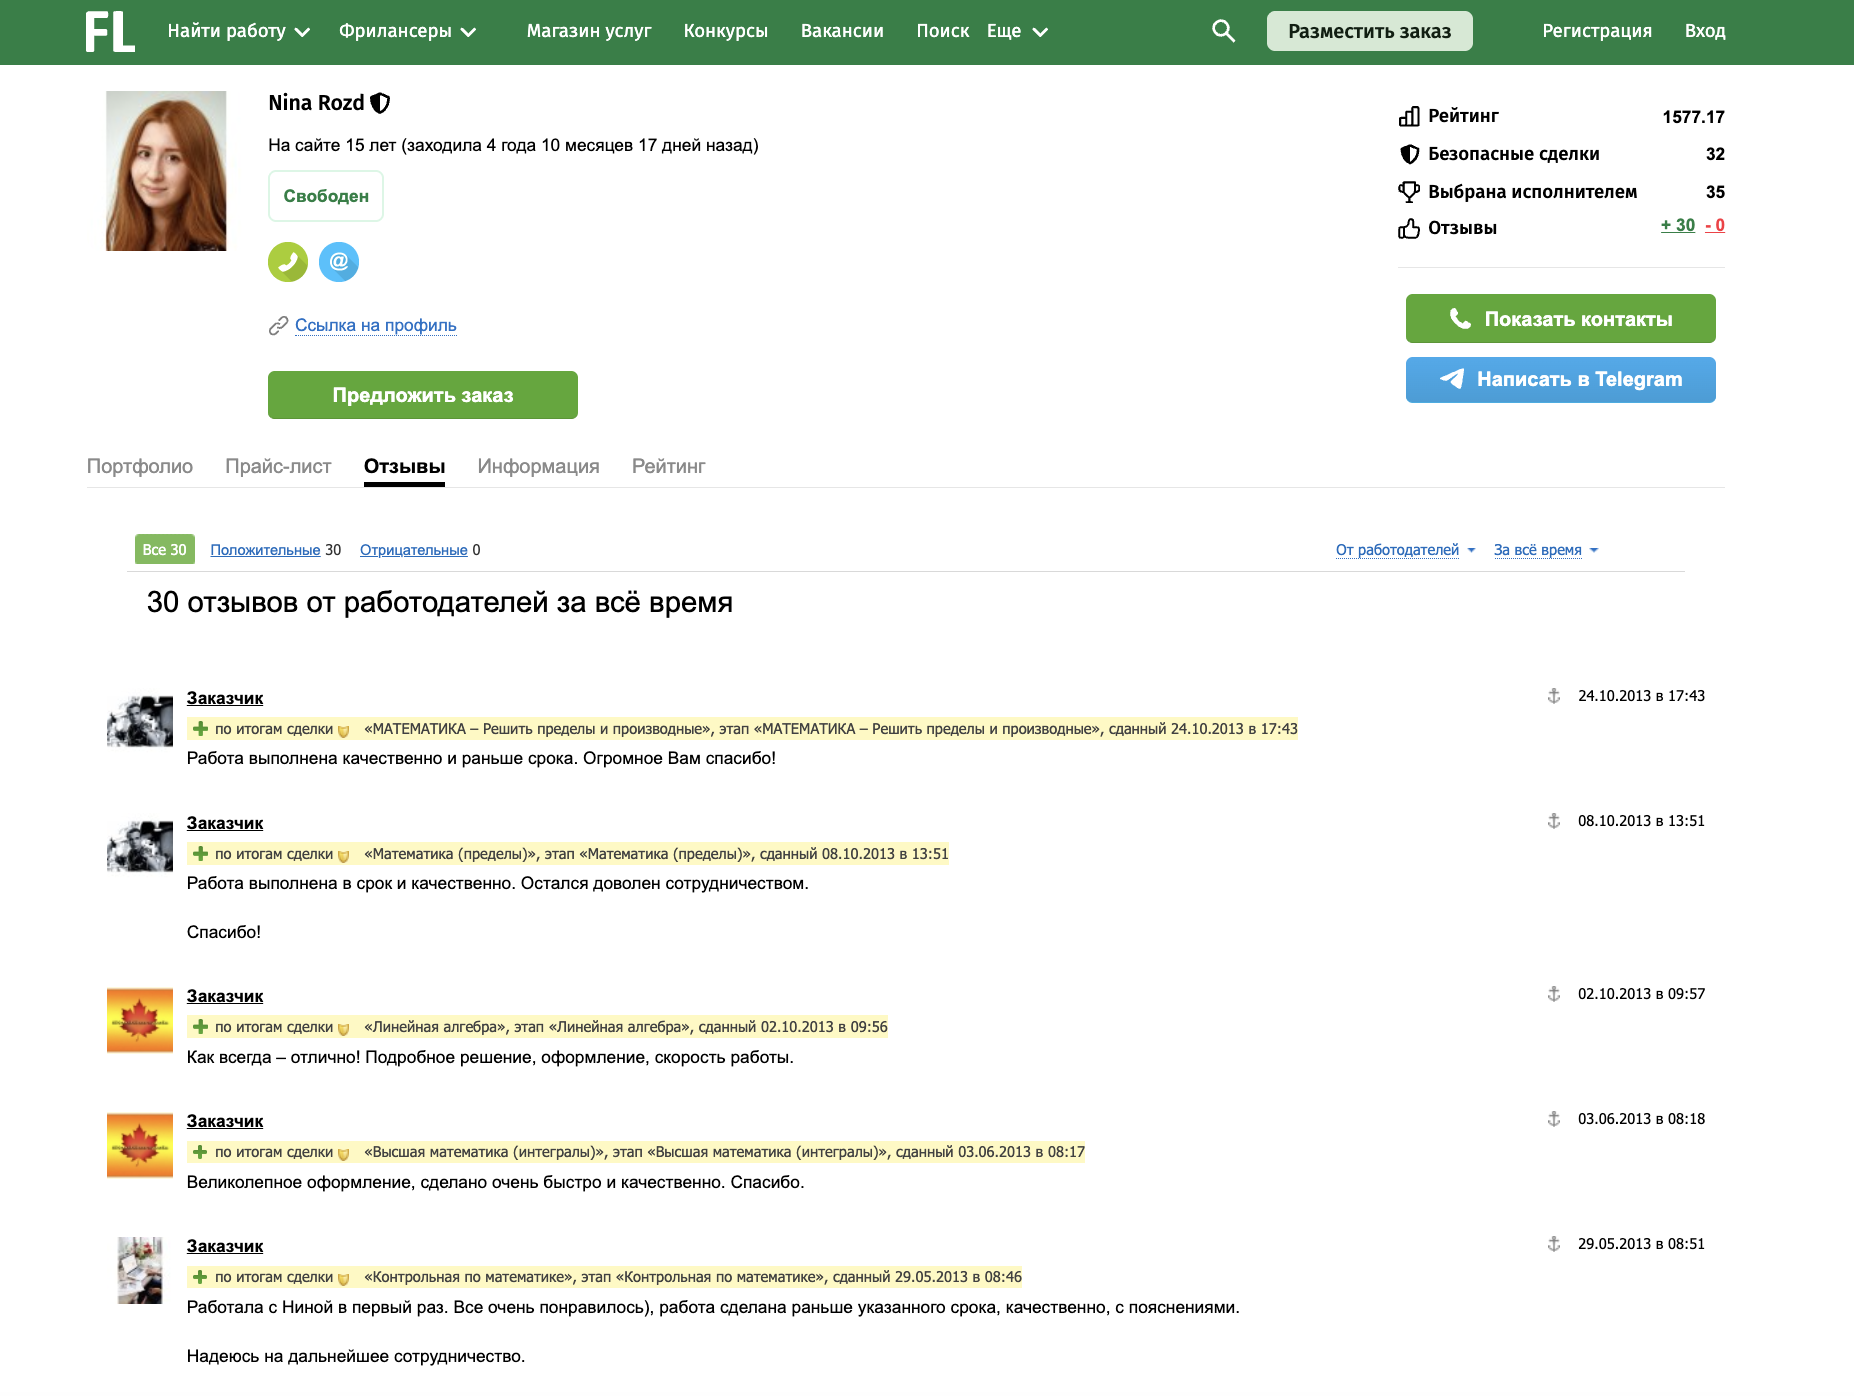Image resolution: width=1854 pixels, height=1396 pixels.
Task: Click anchor icon for 29.05.2013 review
Action: [x=1554, y=1244]
